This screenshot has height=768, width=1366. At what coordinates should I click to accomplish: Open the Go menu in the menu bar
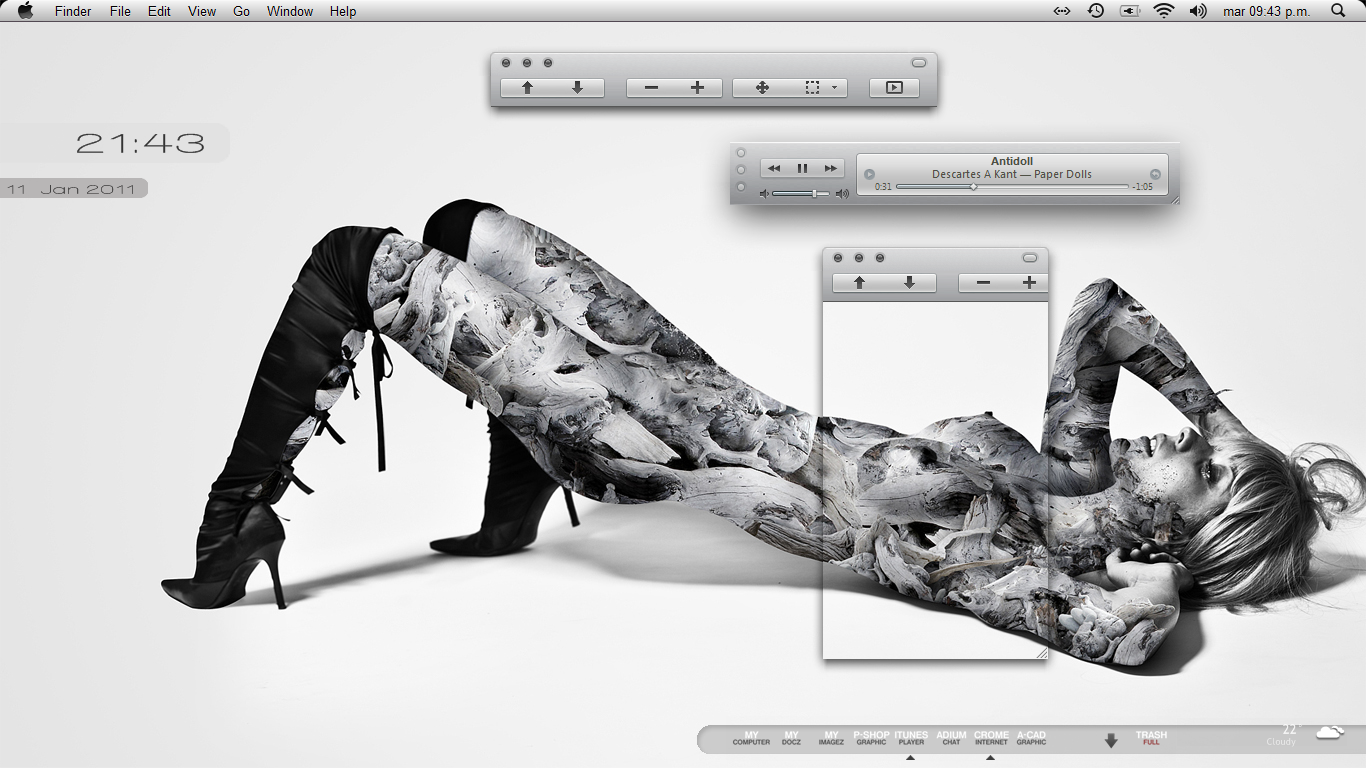click(241, 11)
